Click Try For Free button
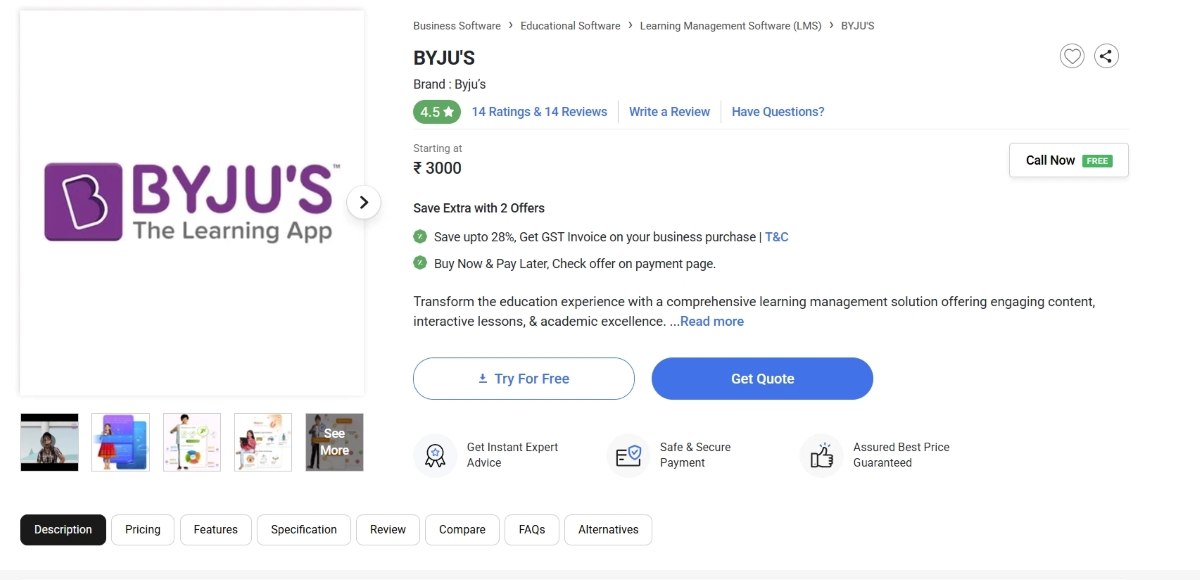Image resolution: width=1200 pixels, height=580 pixels. pos(524,379)
